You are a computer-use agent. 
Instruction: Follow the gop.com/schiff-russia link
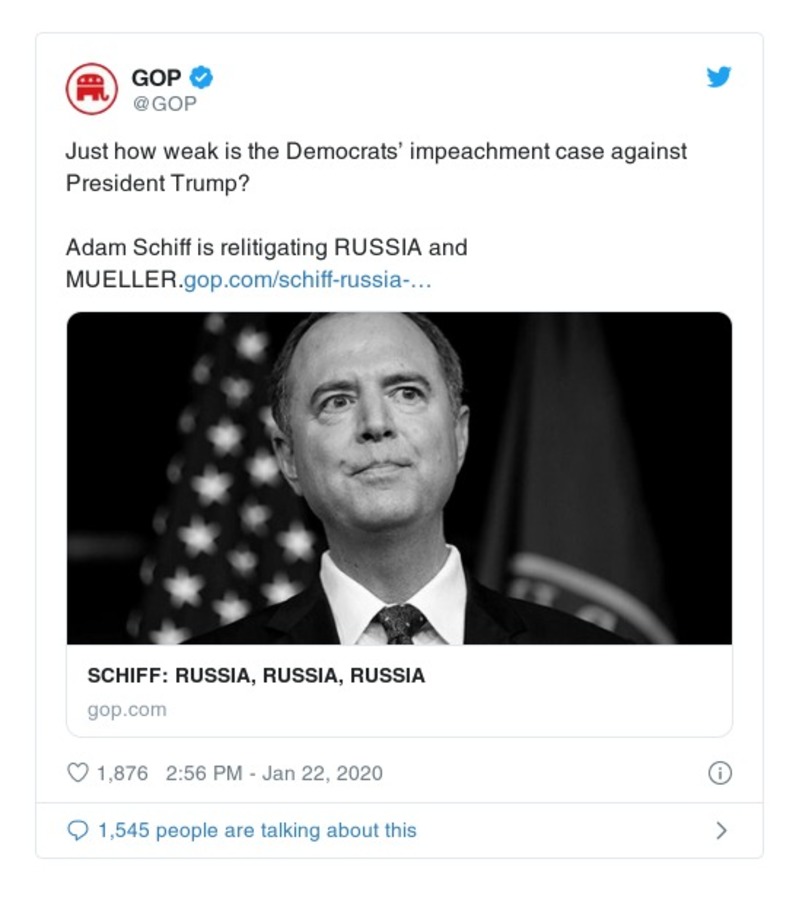coord(307,279)
